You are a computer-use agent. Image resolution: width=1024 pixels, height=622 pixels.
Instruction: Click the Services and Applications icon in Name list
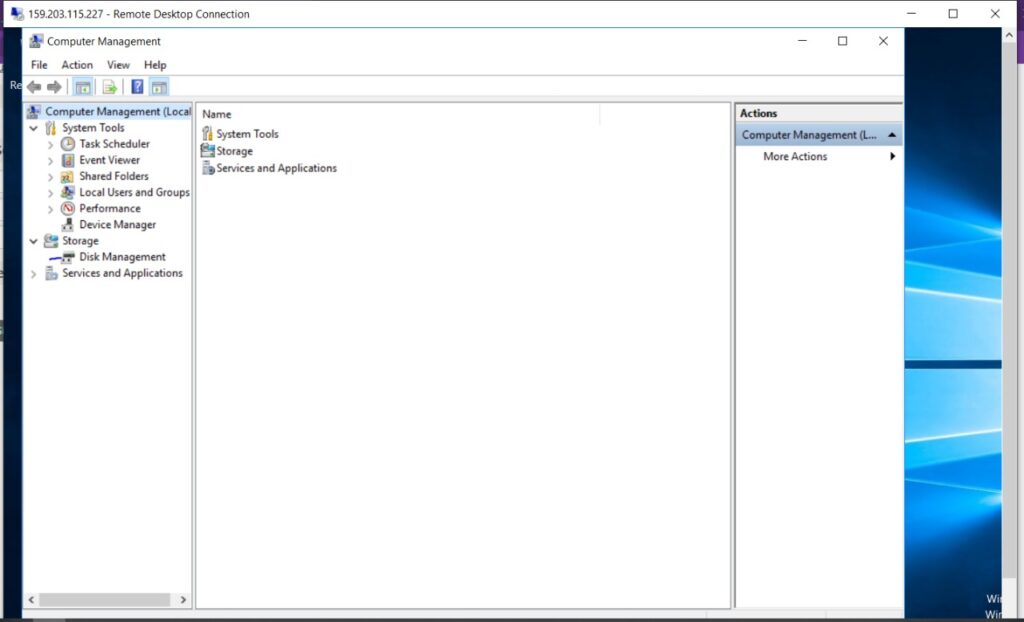click(208, 169)
